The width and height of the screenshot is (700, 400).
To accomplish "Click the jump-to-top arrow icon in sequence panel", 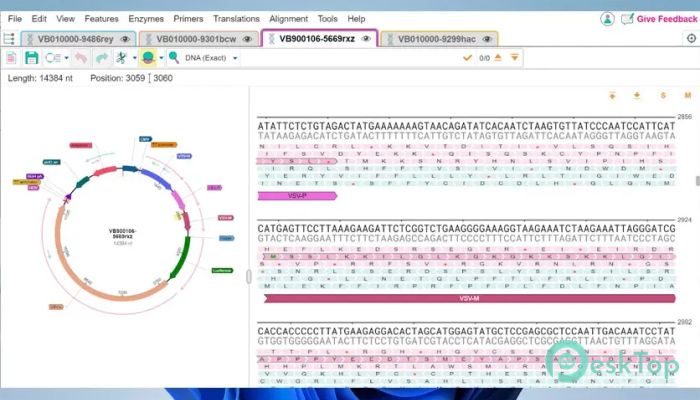I will click(612, 96).
